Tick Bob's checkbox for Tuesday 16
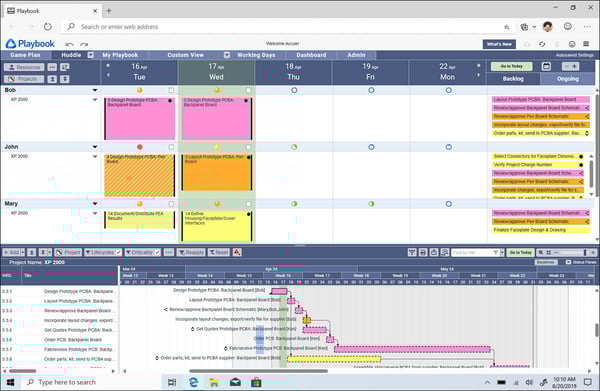The height and width of the screenshot is (391, 600). pos(171,90)
